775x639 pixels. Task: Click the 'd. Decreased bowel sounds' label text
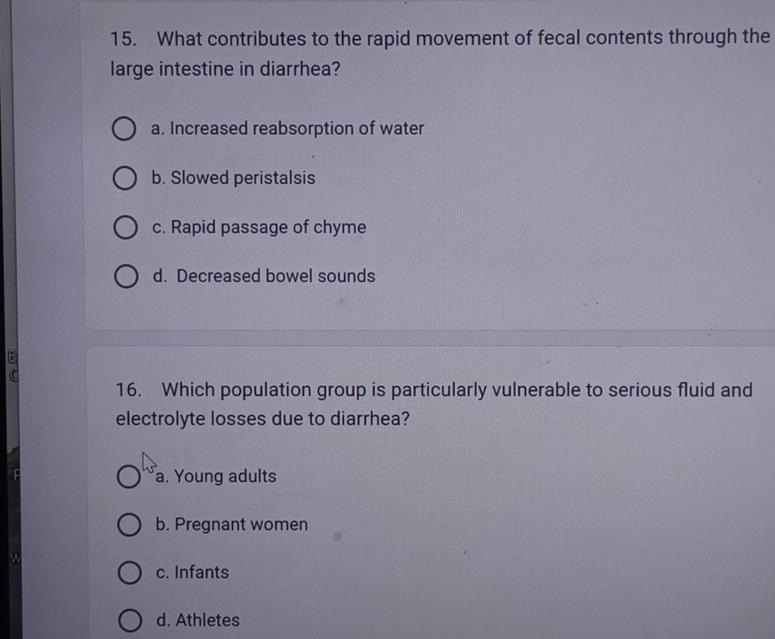(264, 276)
